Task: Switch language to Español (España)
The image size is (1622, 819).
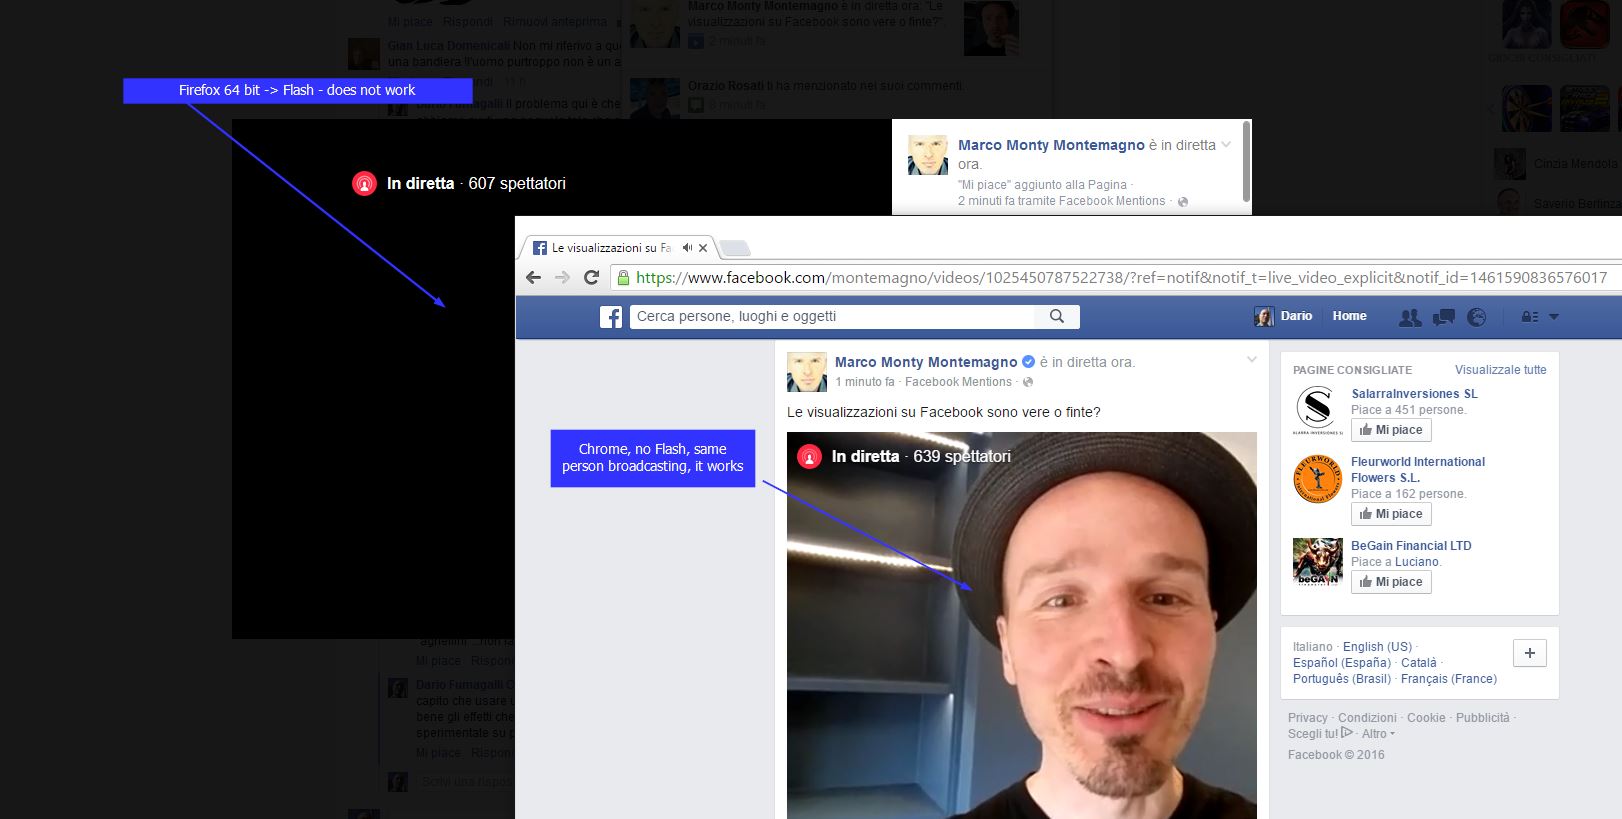Action: click(x=1341, y=663)
